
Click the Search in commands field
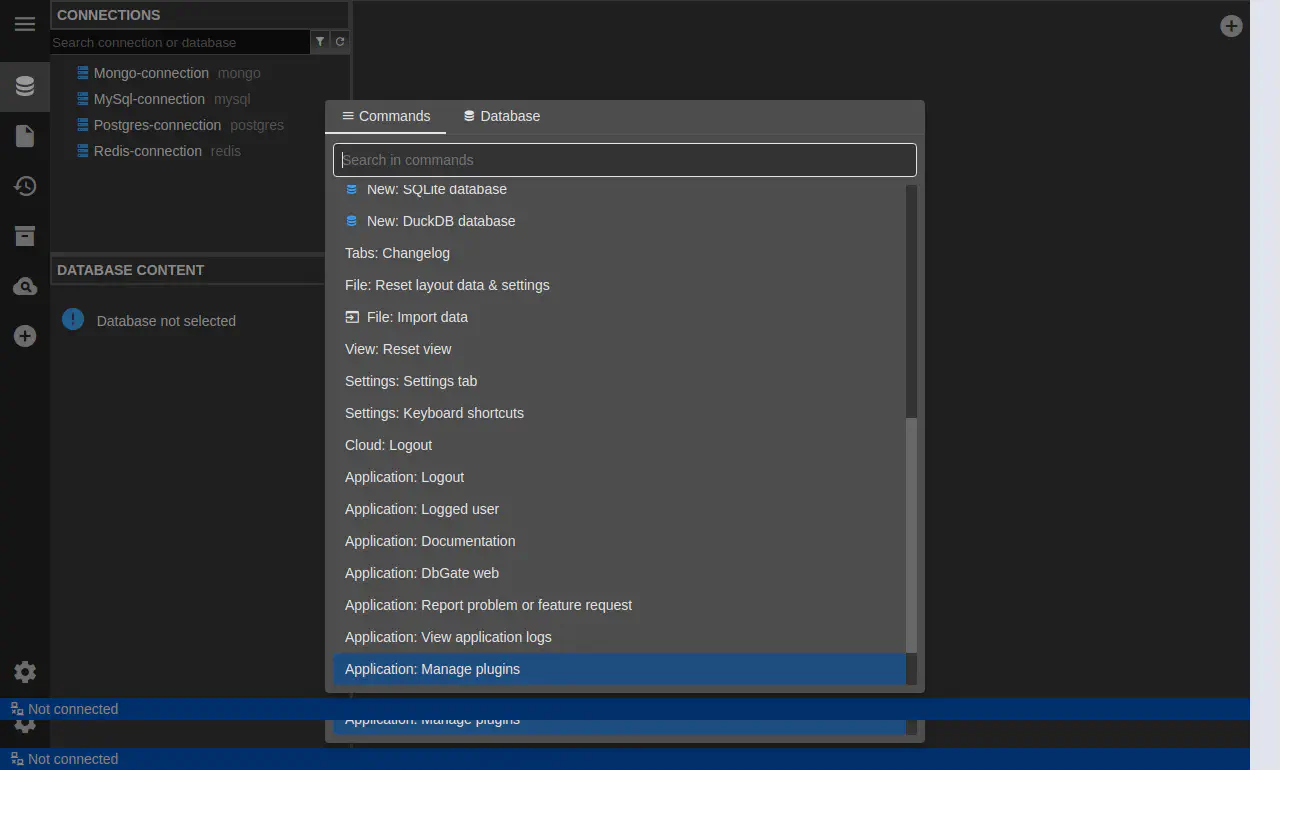click(x=624, y=160)
